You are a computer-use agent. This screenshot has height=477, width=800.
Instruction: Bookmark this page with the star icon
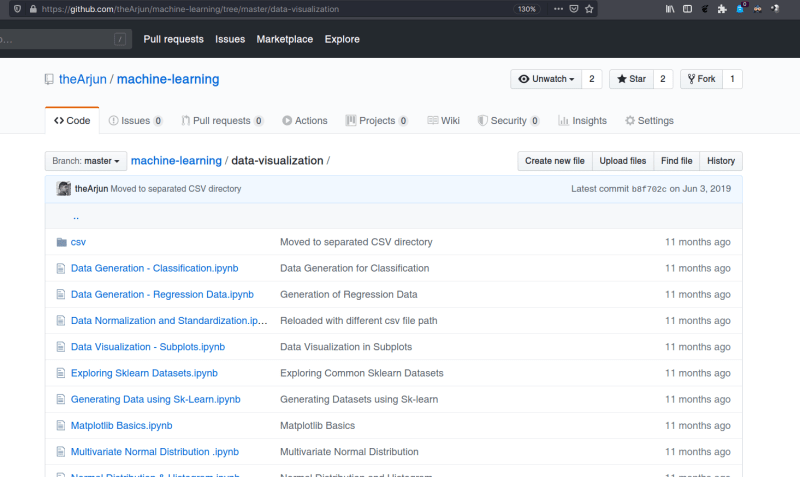click(x=589, y=9)
